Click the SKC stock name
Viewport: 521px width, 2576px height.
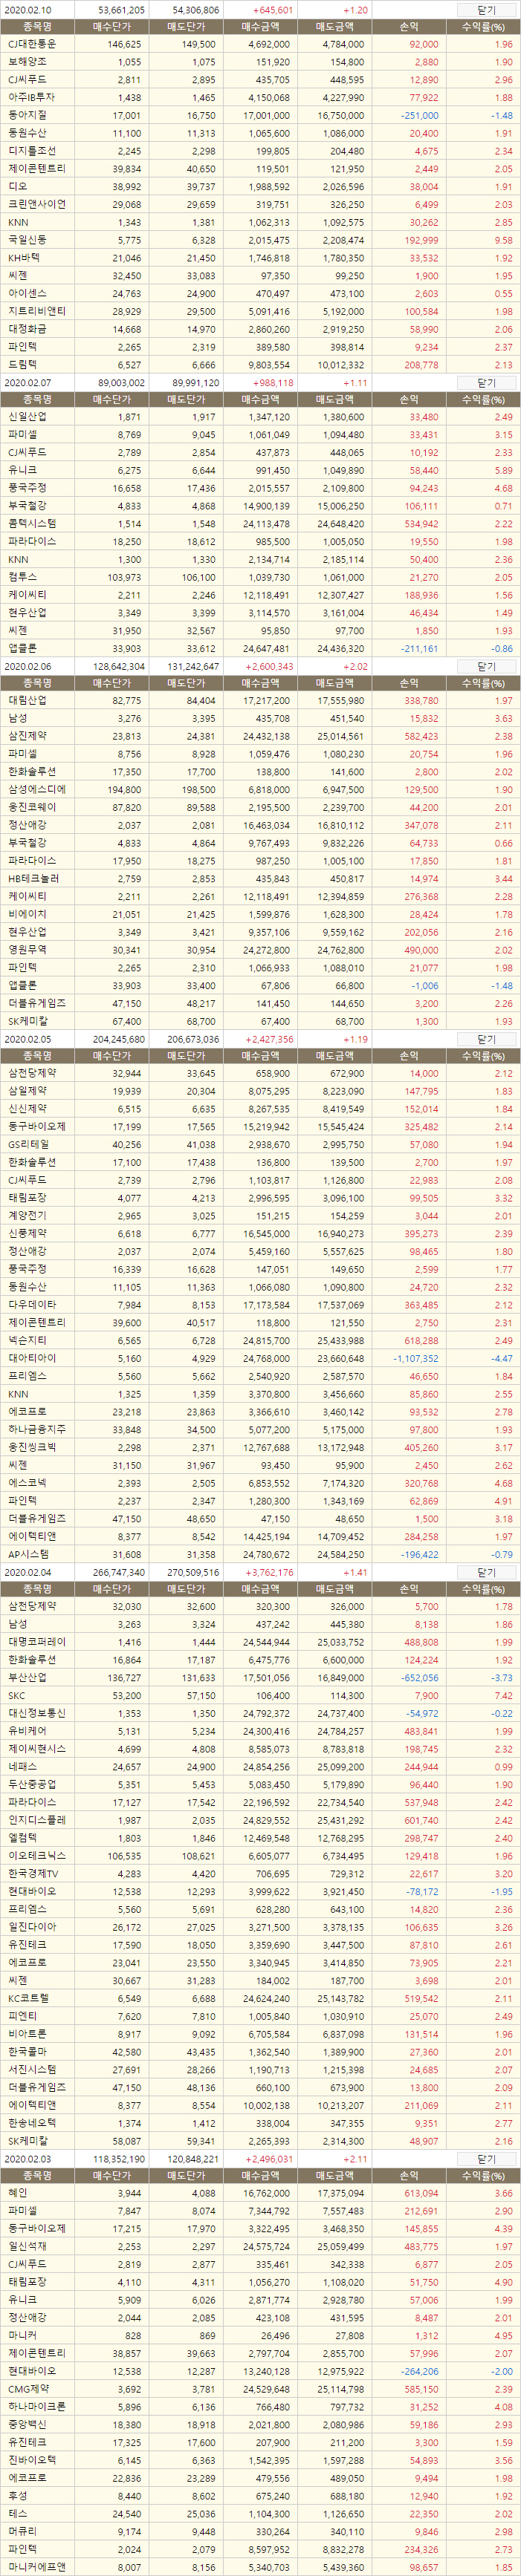point(16,1696)
